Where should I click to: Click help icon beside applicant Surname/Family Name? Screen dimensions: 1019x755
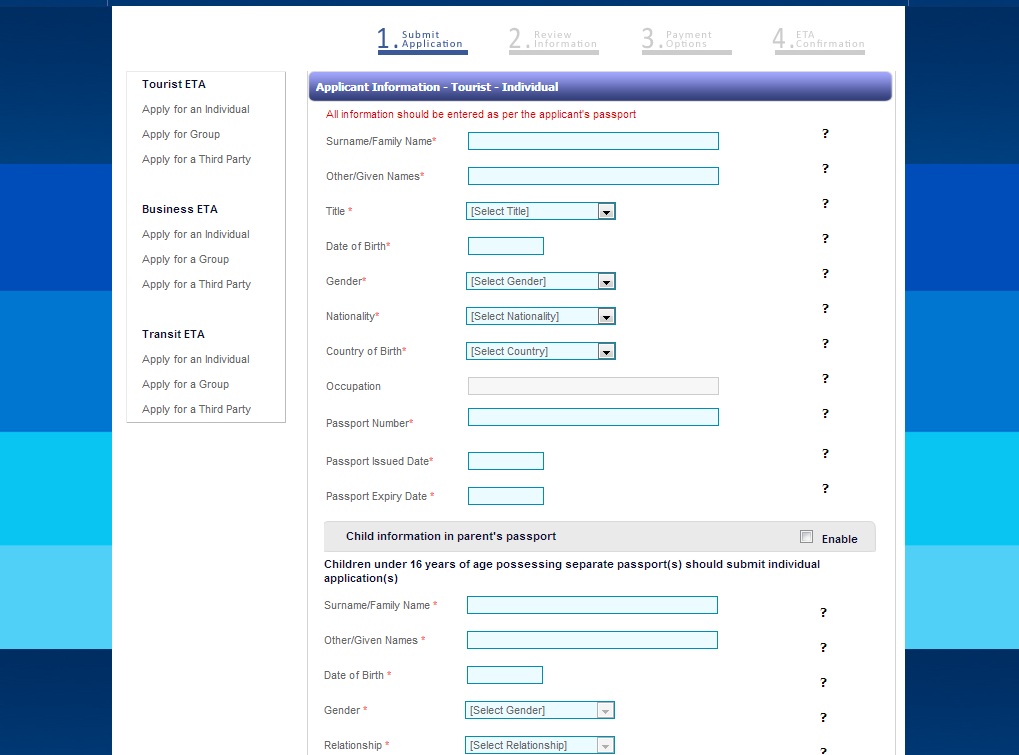pos(825,133)
